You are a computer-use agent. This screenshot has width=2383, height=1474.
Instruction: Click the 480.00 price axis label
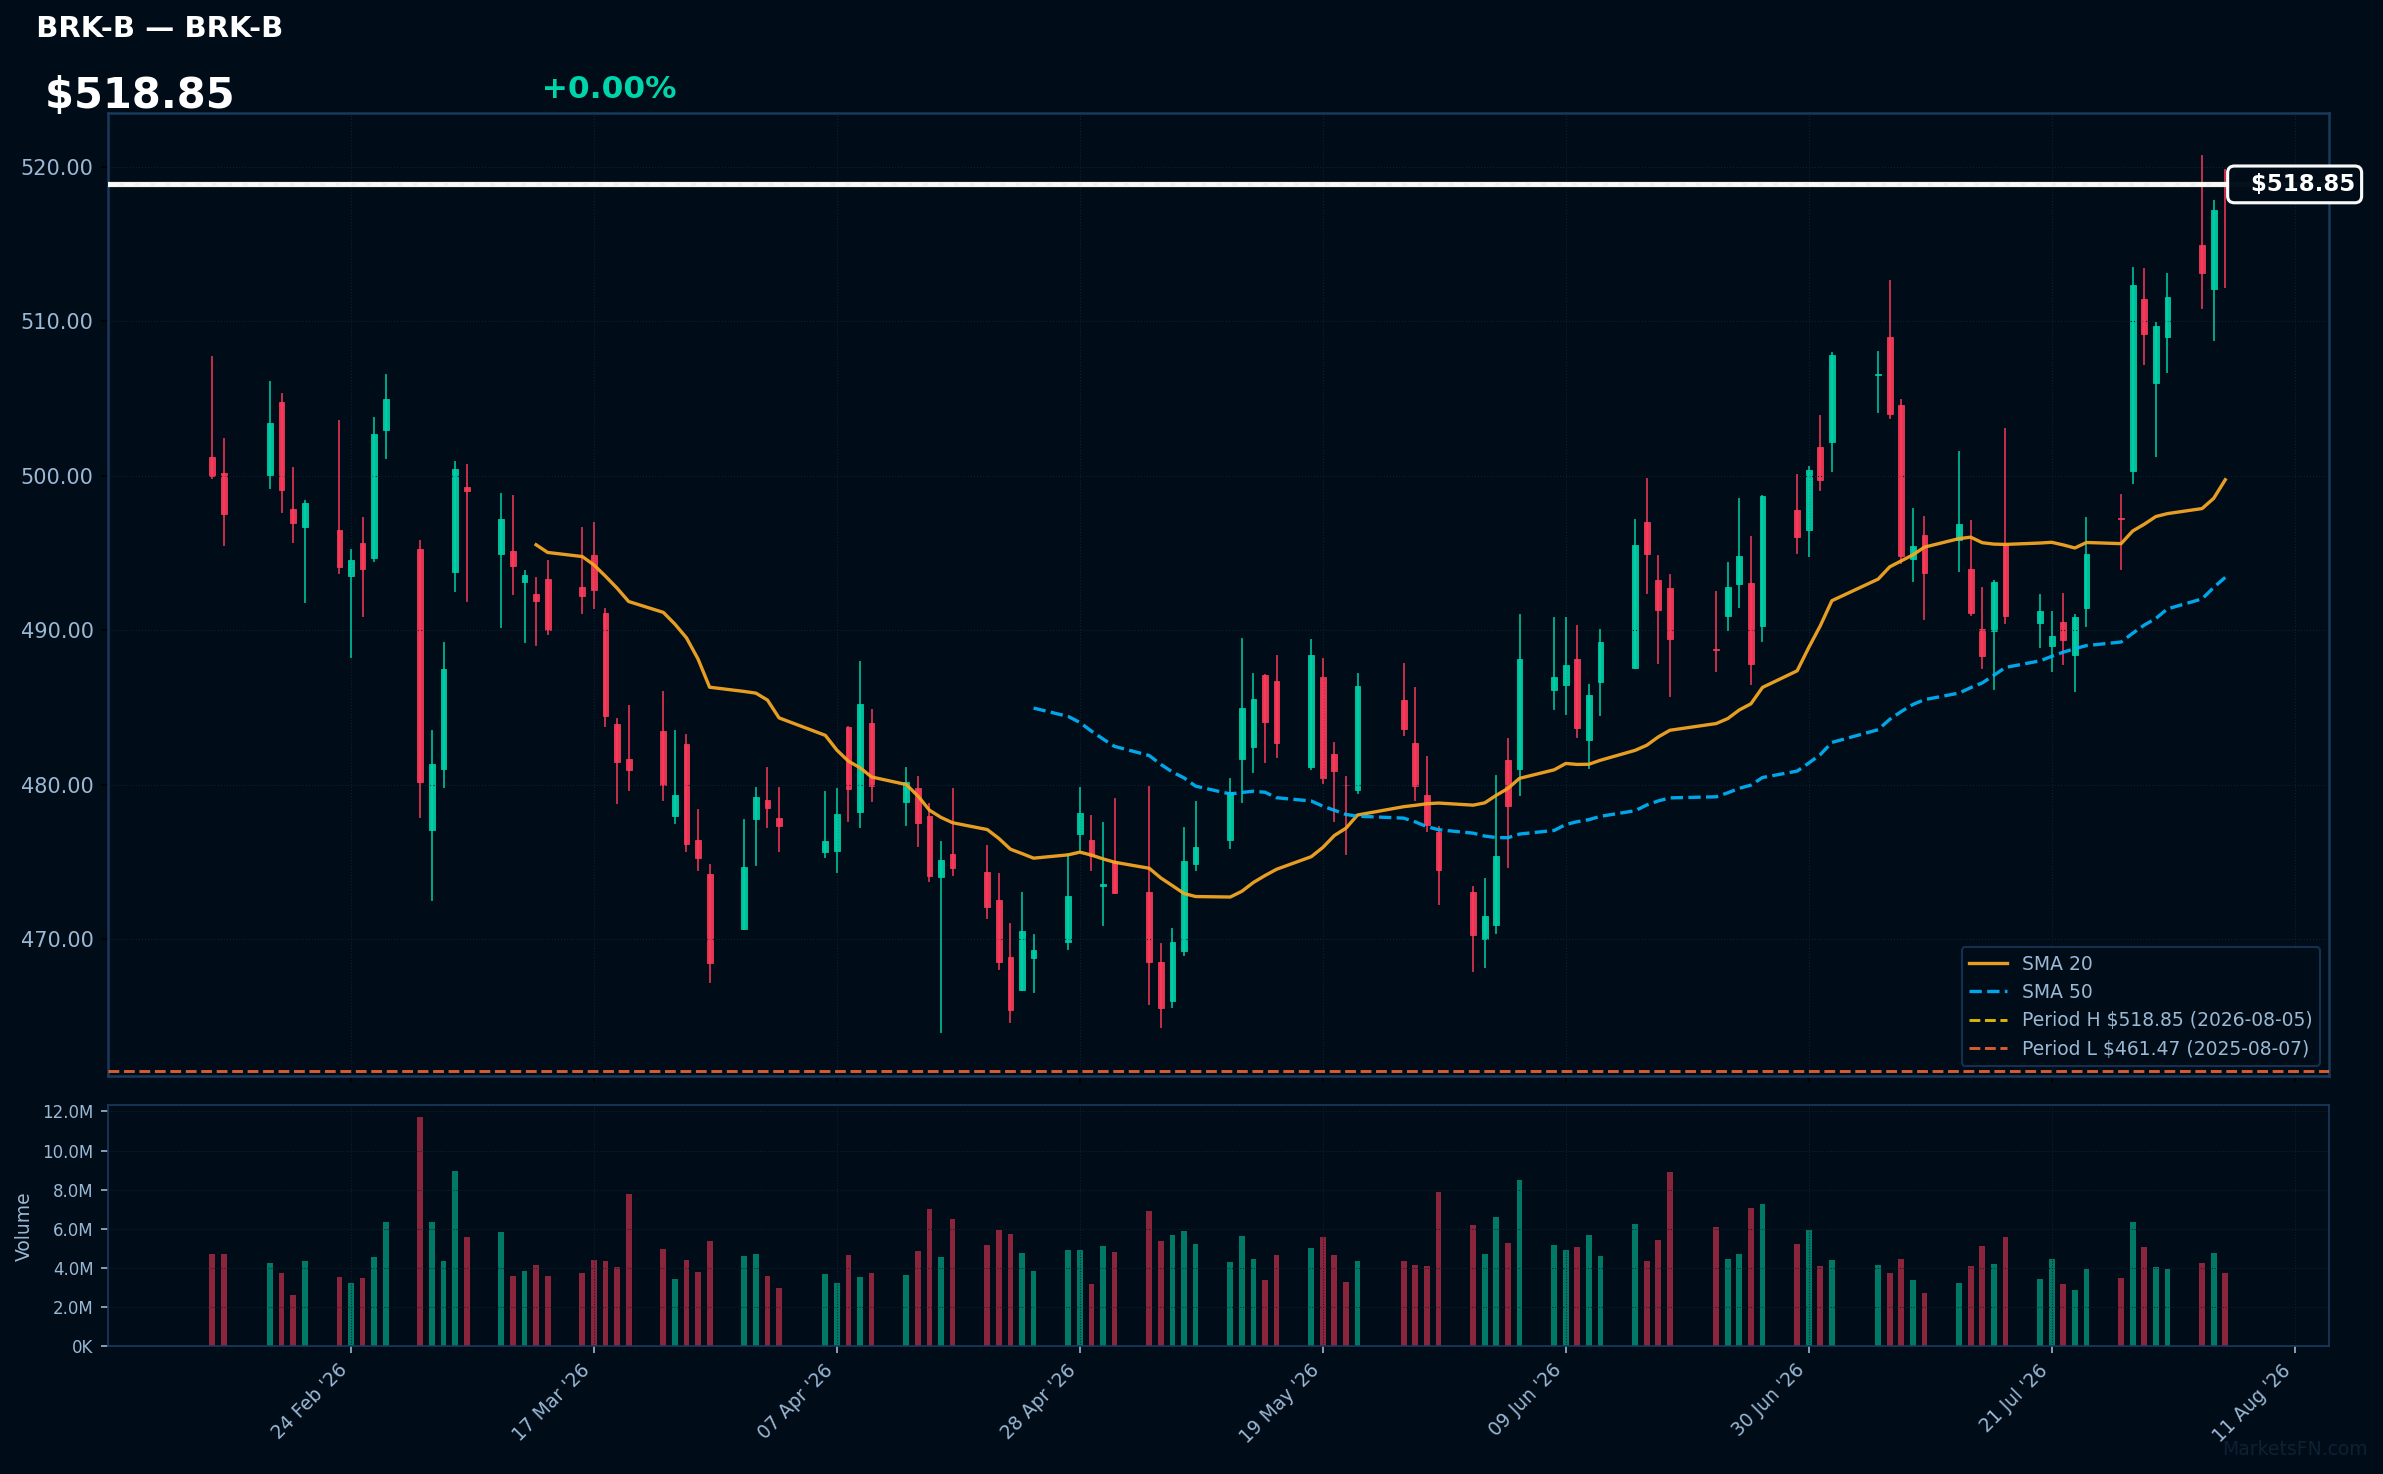(x=57, y=786)
